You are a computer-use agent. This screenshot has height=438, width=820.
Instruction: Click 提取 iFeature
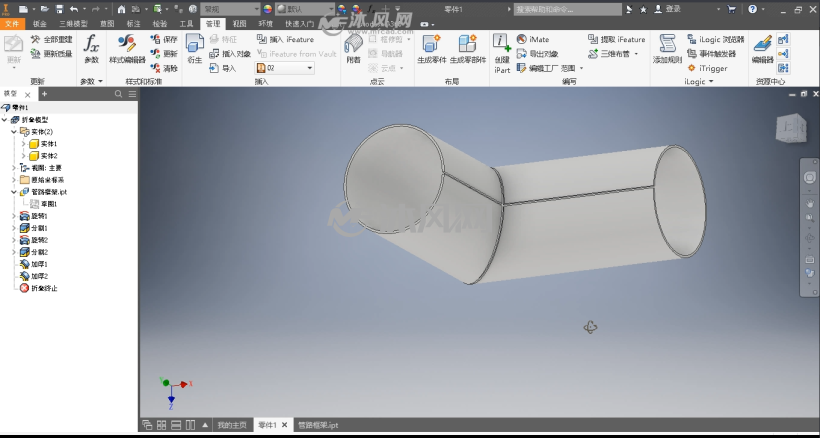coord(617,39)
